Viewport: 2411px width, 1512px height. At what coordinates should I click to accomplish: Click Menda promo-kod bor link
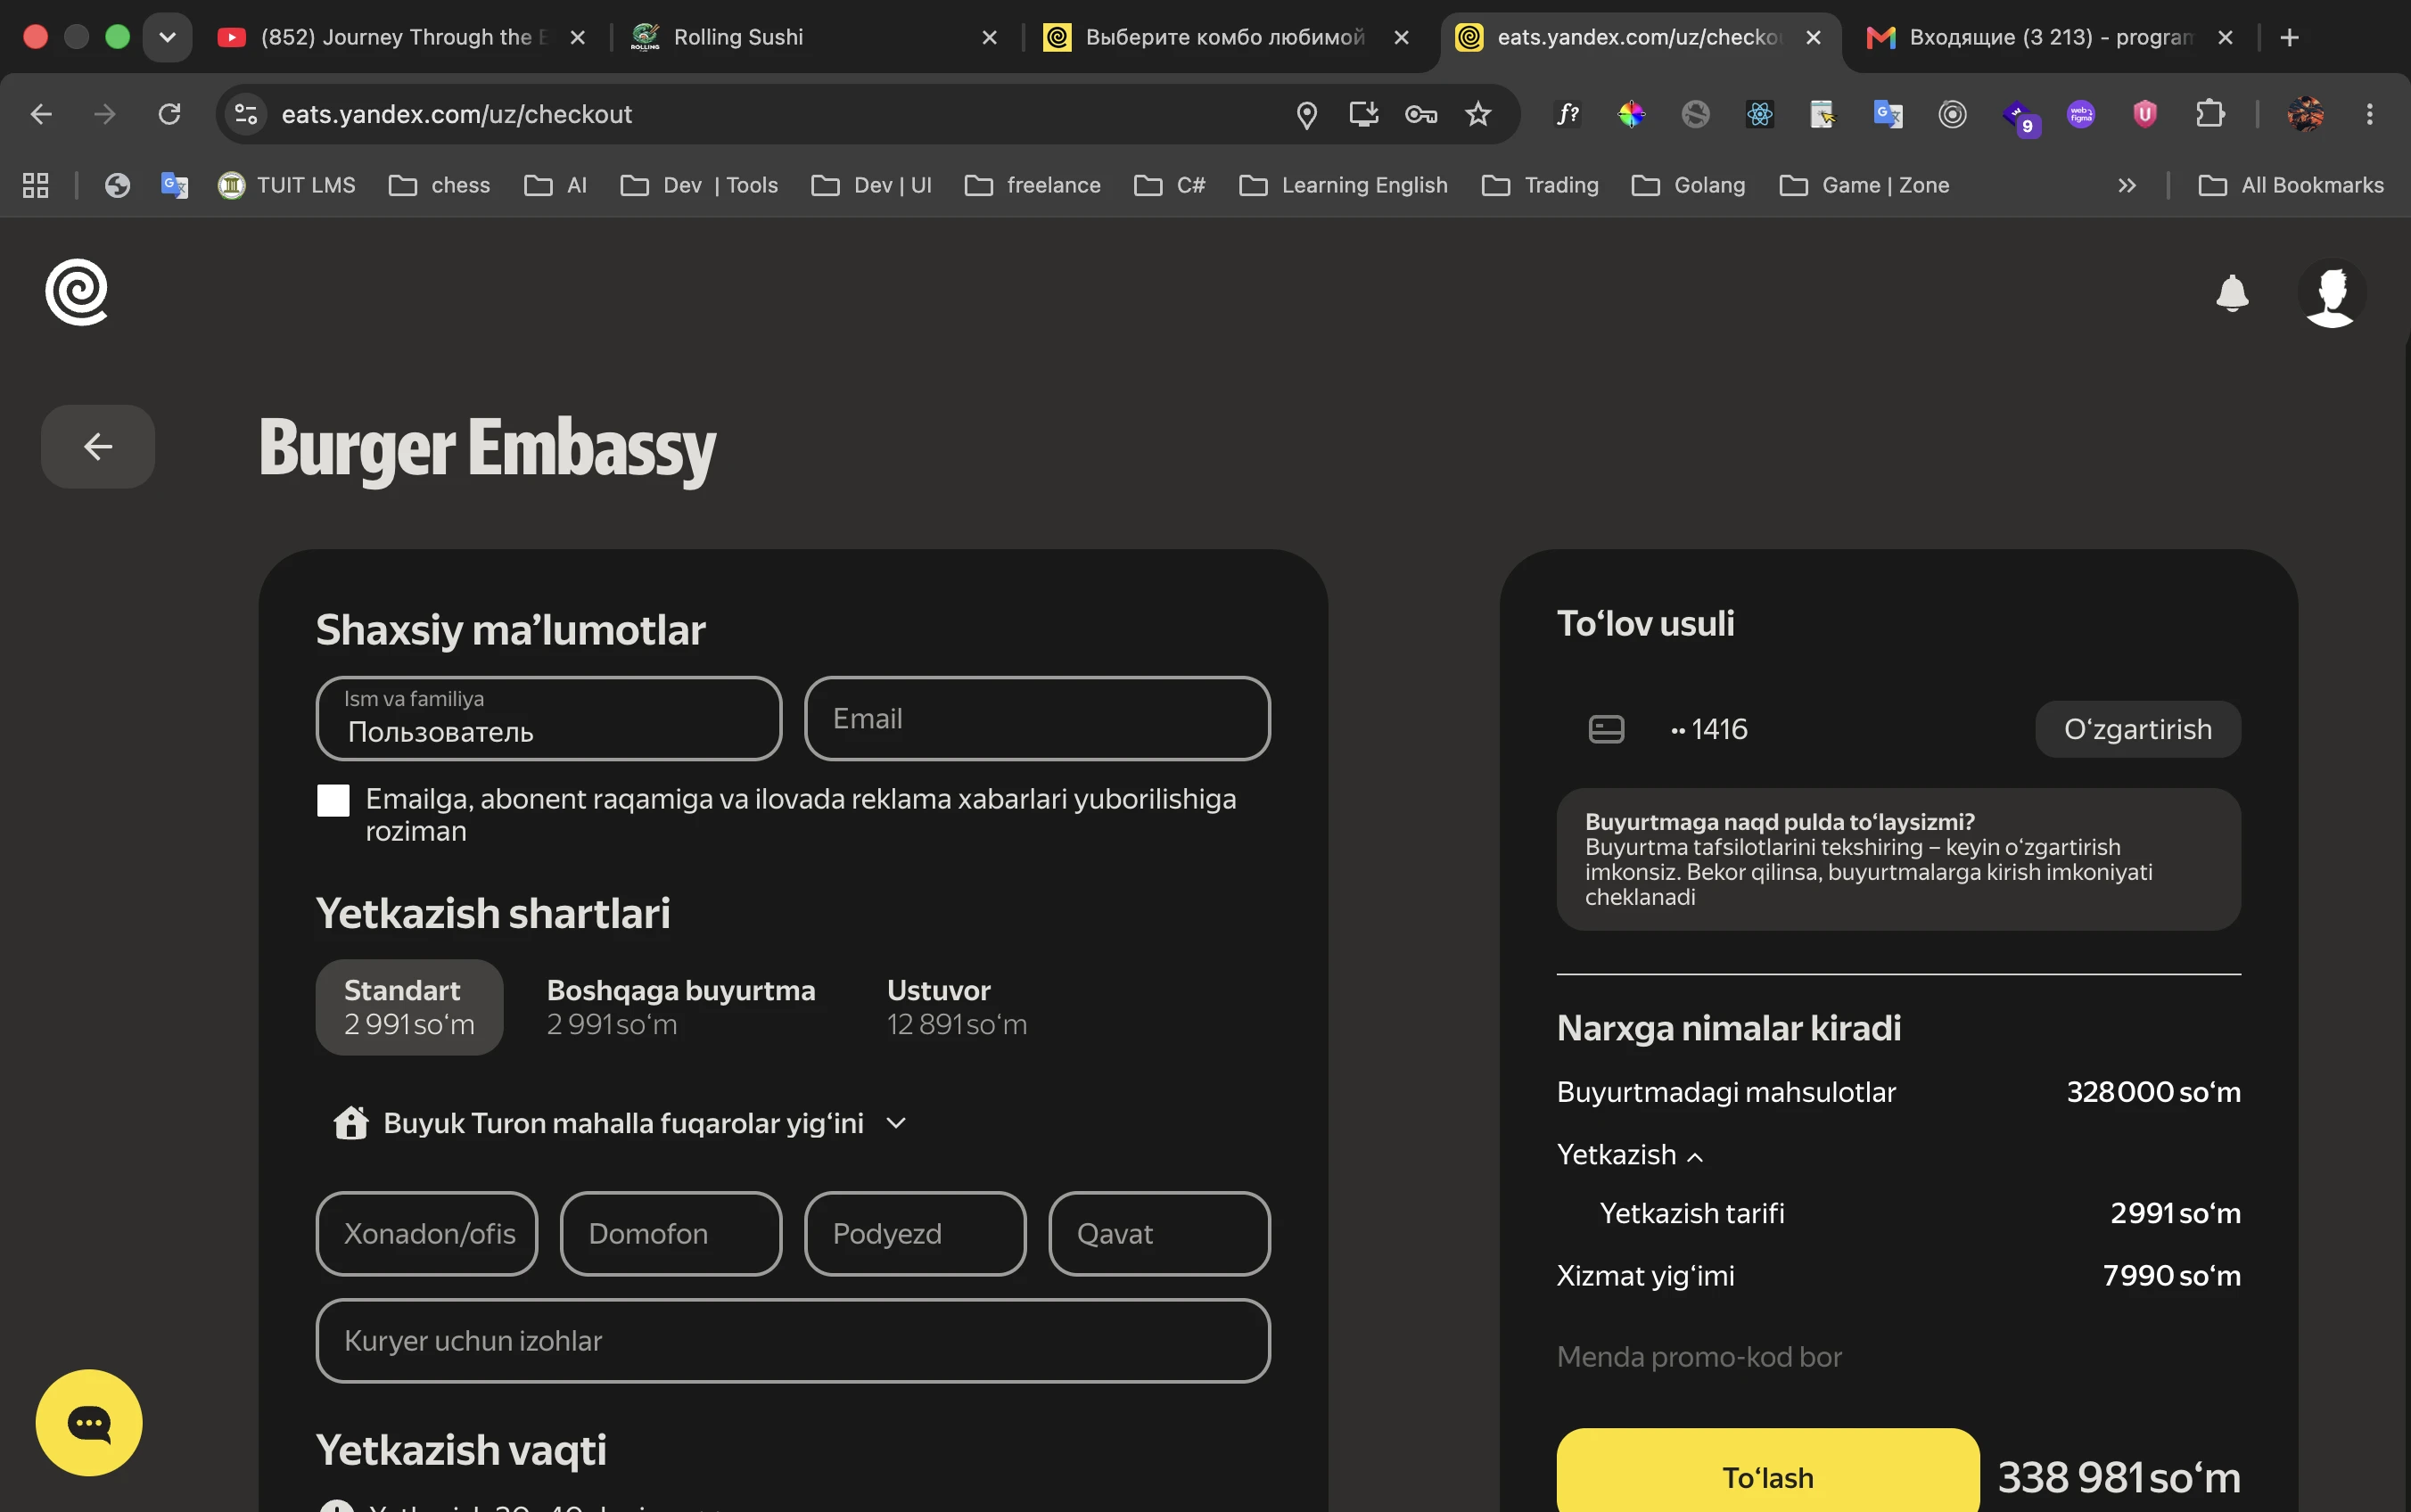1699,1357
